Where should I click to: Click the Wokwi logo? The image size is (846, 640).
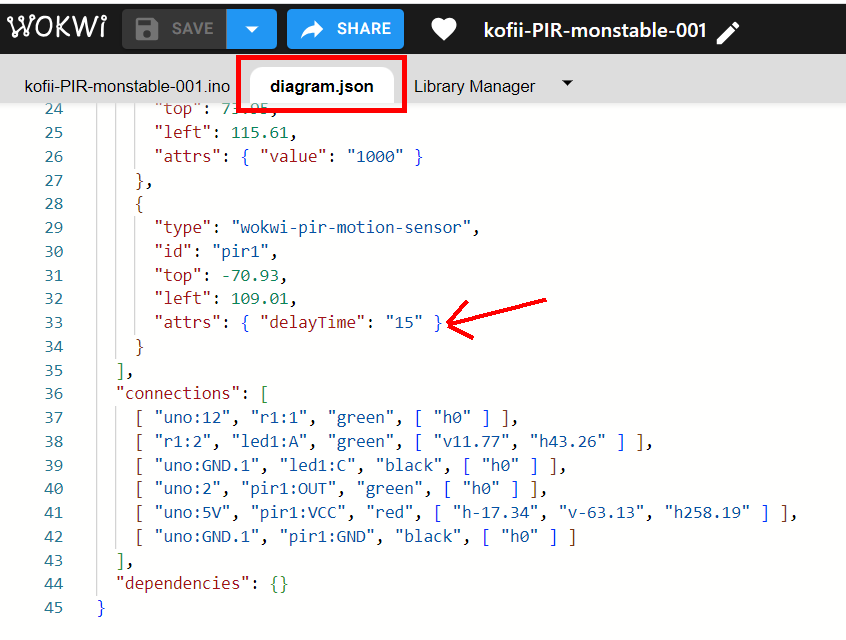pyautogui.click(x=57, y=29)
